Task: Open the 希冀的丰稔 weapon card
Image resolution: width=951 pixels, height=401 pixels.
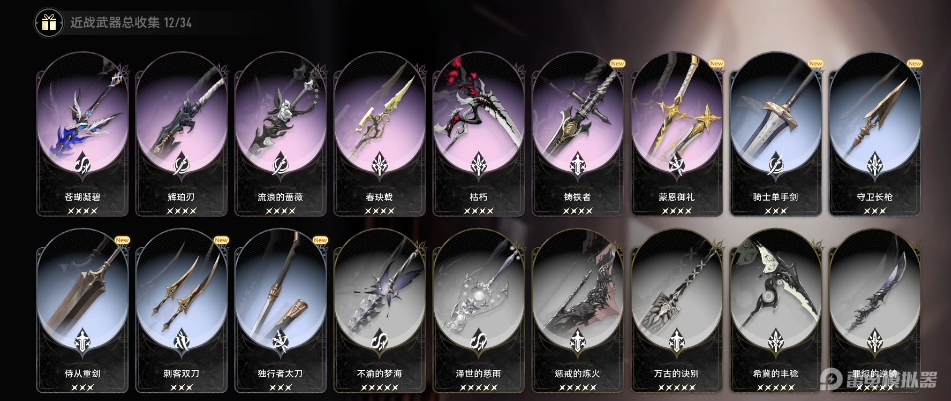Action: (x=776, y=311)
